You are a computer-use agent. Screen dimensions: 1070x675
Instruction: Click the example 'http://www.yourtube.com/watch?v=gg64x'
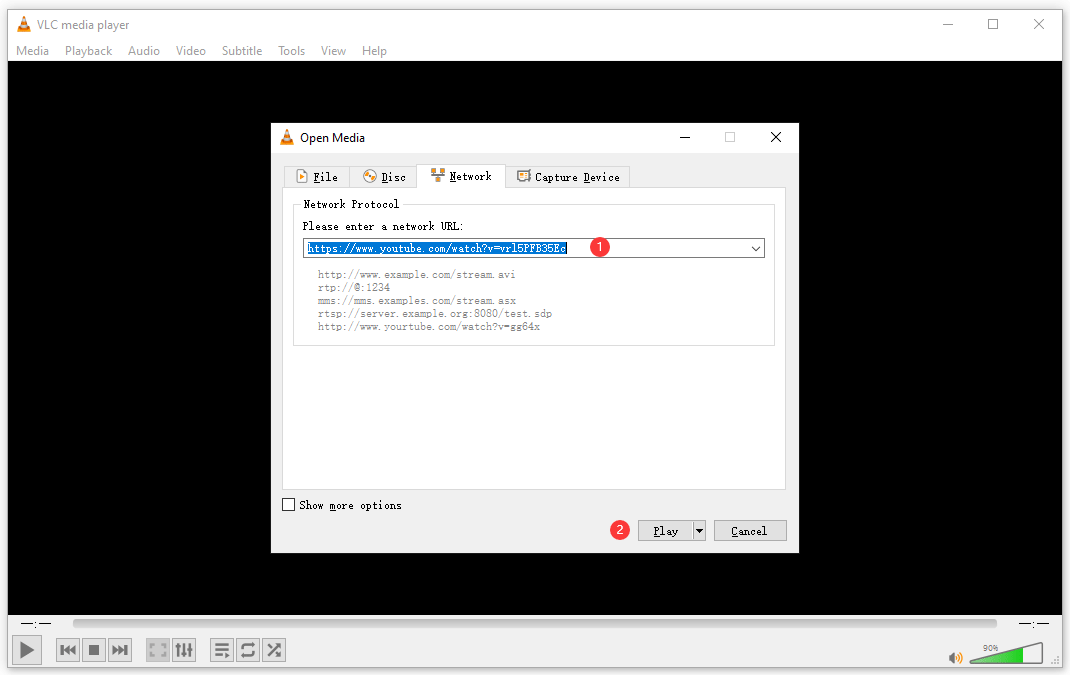tap(429, 326)
